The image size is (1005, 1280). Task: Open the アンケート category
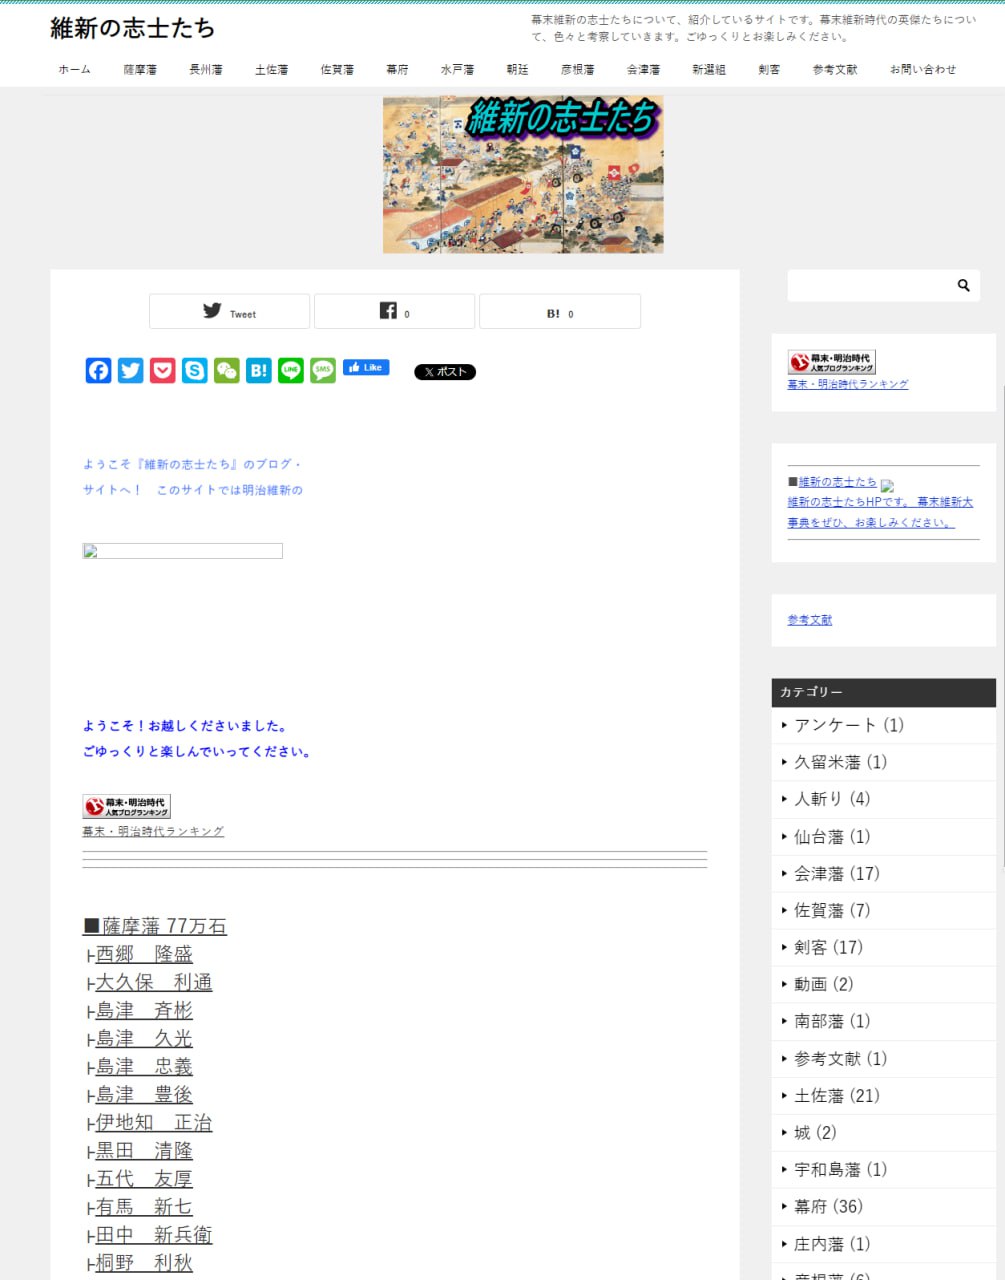point(848,725)
